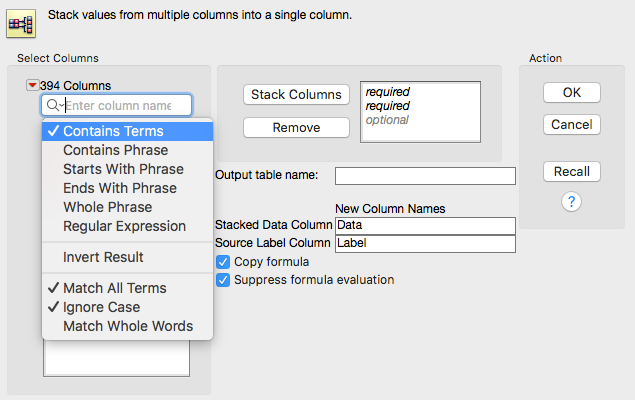Enable Match Whole Words option

pos(128,326)
